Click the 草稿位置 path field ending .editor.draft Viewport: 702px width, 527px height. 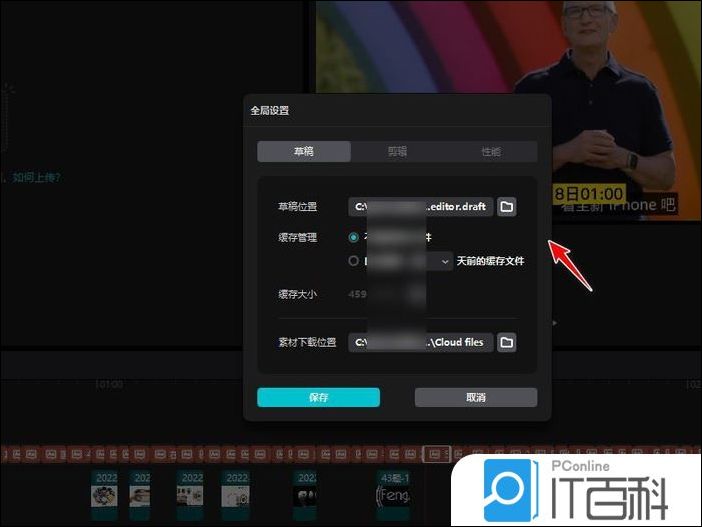tap(420, 207)
